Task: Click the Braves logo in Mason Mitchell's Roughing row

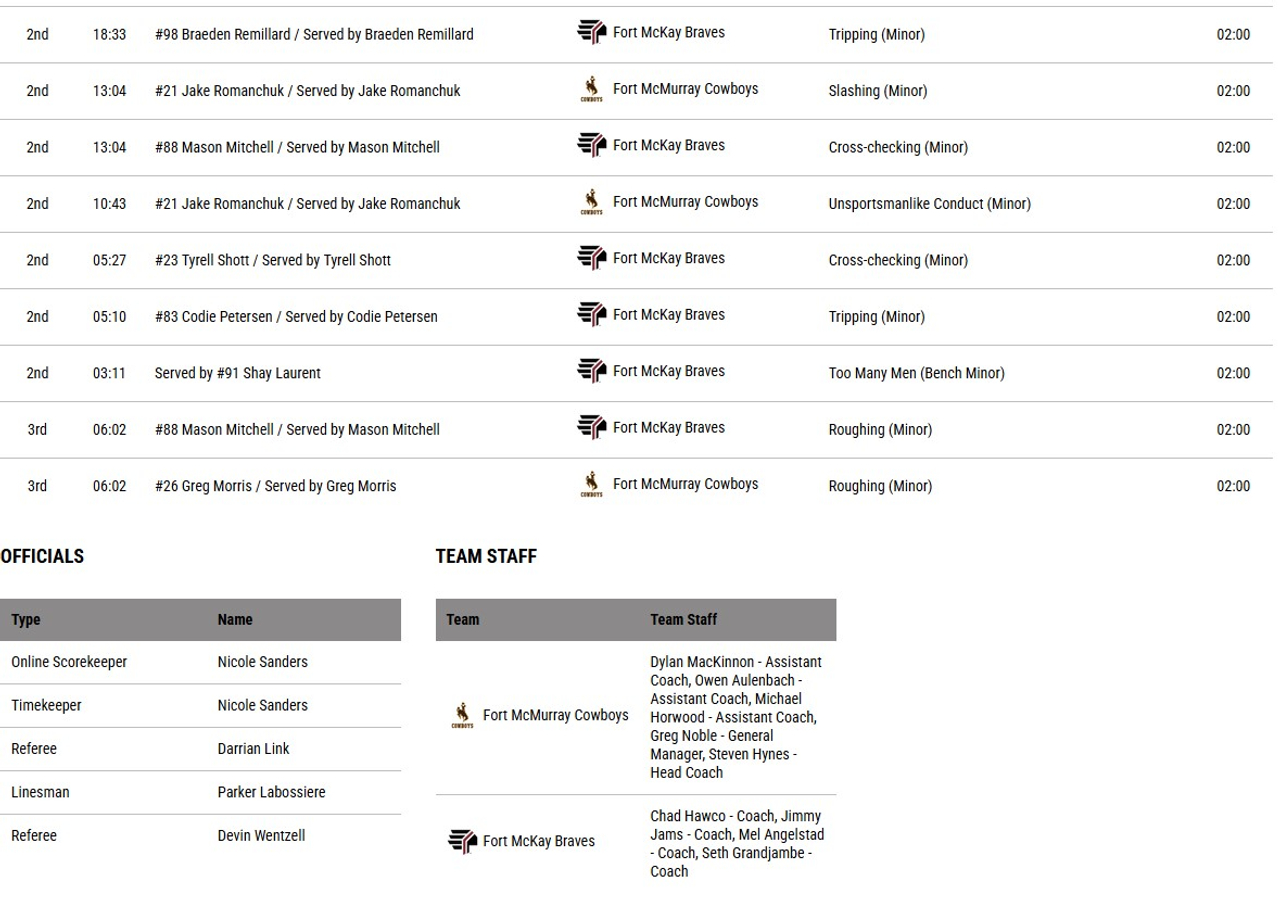Action: coord(592,428)
